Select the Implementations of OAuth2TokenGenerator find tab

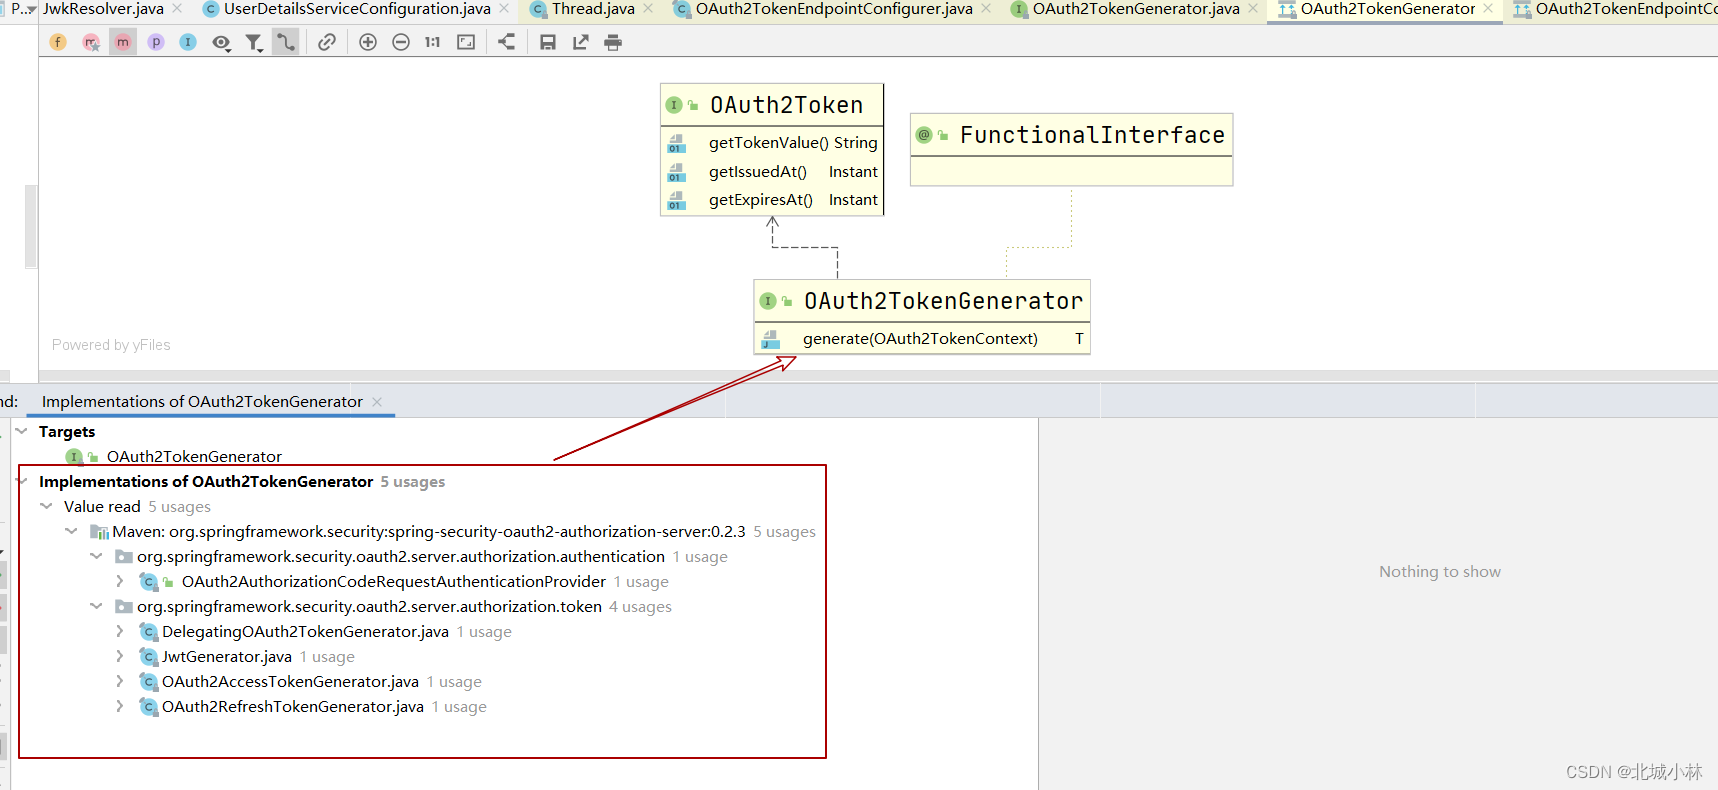tap(202, 402)
